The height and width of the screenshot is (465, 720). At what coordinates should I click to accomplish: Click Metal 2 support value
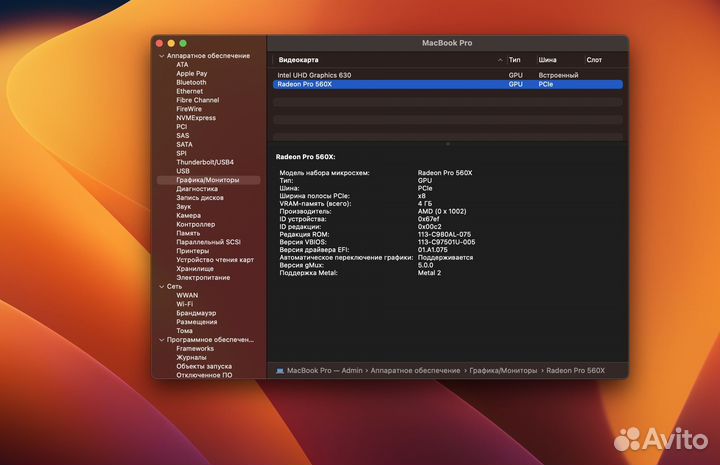pos(429,273)
